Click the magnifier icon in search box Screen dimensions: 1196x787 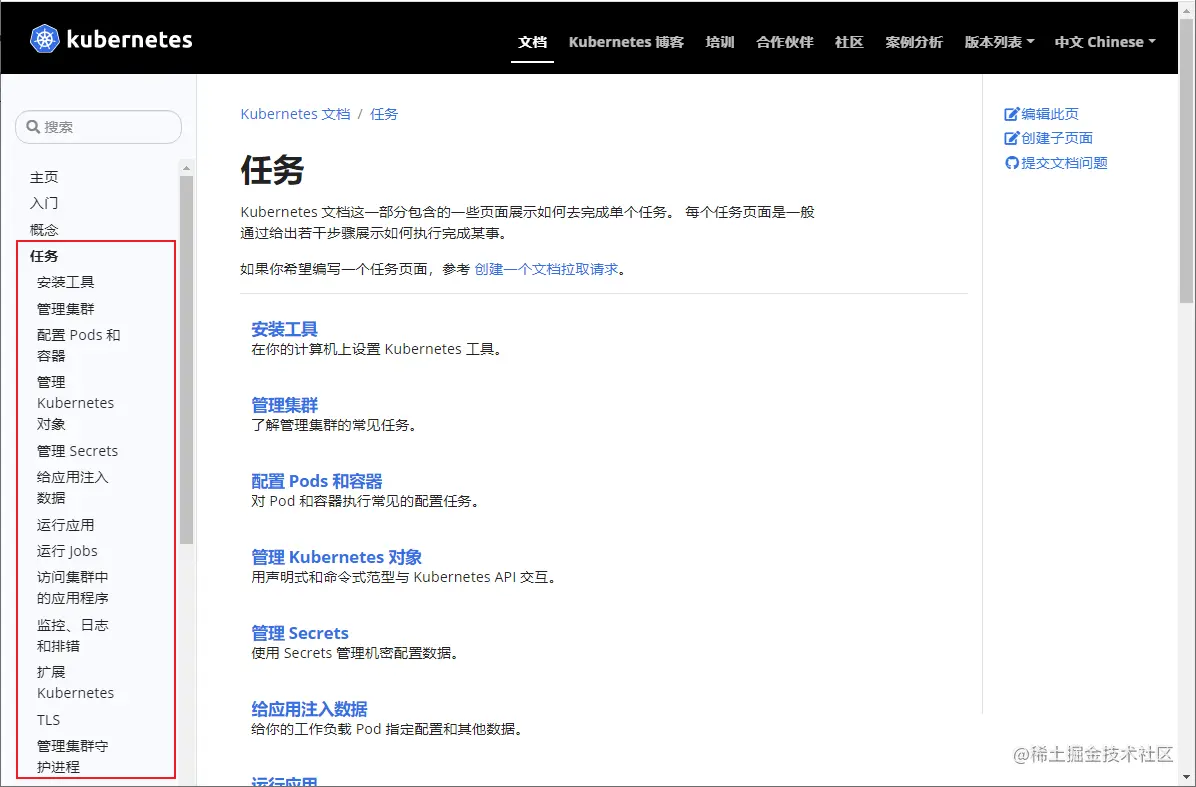(x=33, y=127)
